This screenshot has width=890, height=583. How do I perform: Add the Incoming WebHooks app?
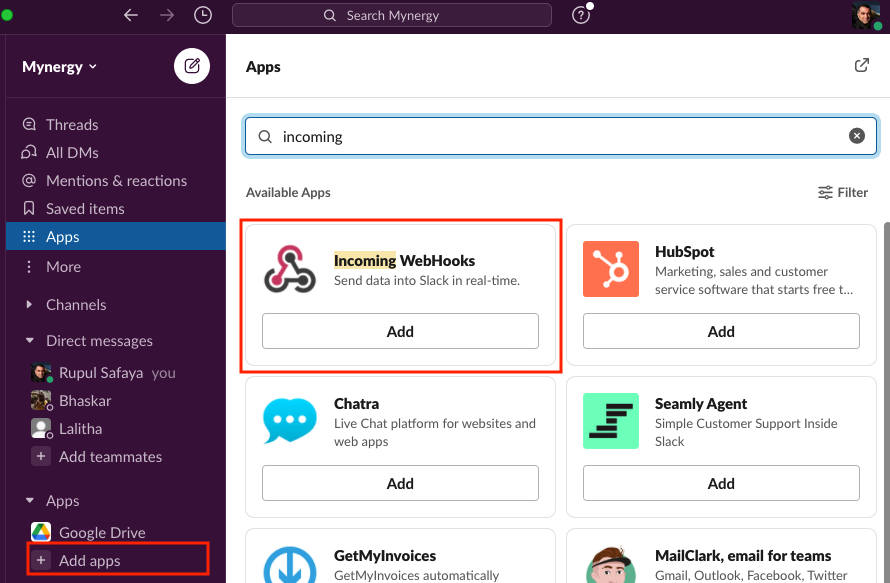[x=400, y=331]
